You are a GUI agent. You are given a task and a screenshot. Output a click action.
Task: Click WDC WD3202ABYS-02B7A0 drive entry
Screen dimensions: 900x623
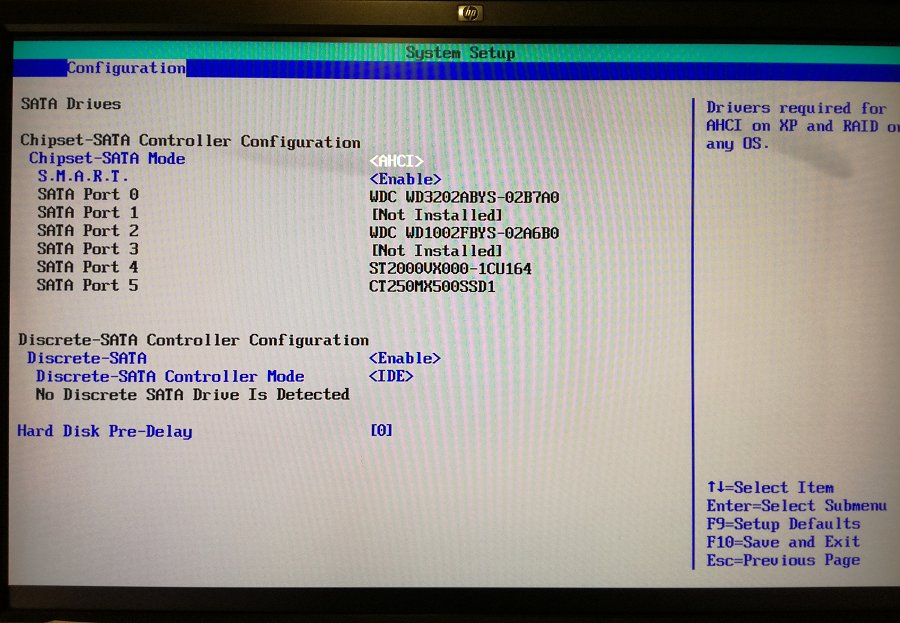pos(464,197)
